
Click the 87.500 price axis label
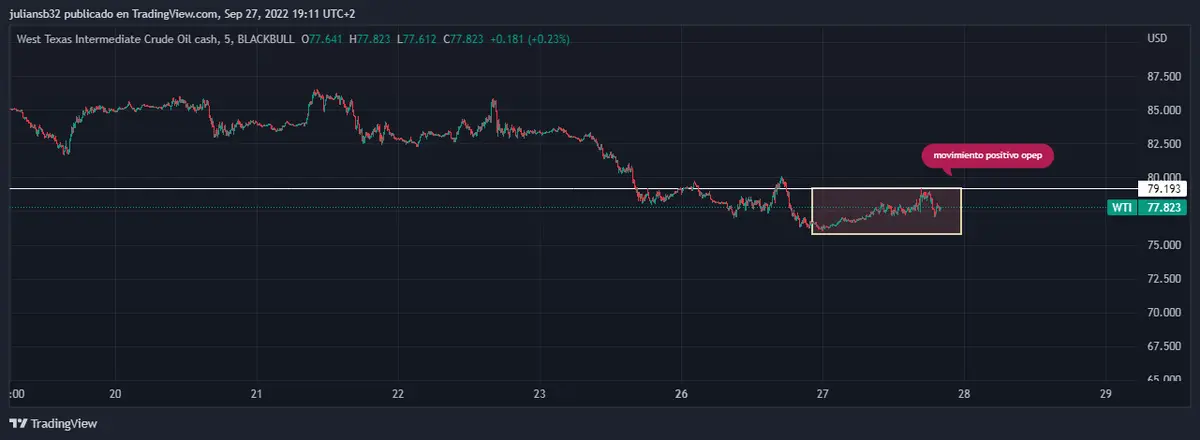point(1162,77)
